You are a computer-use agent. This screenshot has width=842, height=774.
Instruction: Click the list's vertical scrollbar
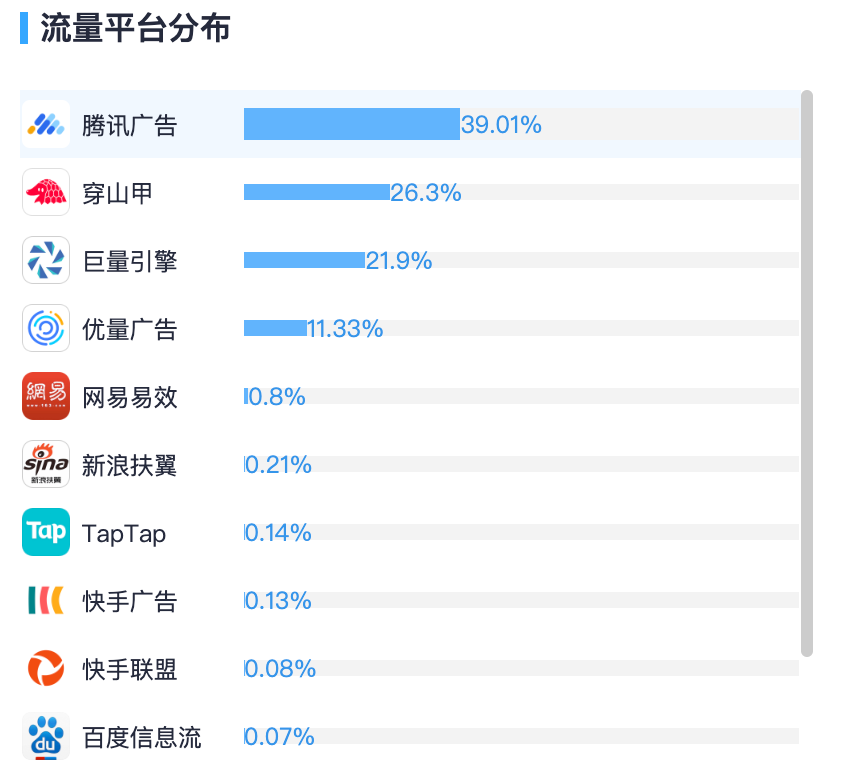[x=807, y=373]
